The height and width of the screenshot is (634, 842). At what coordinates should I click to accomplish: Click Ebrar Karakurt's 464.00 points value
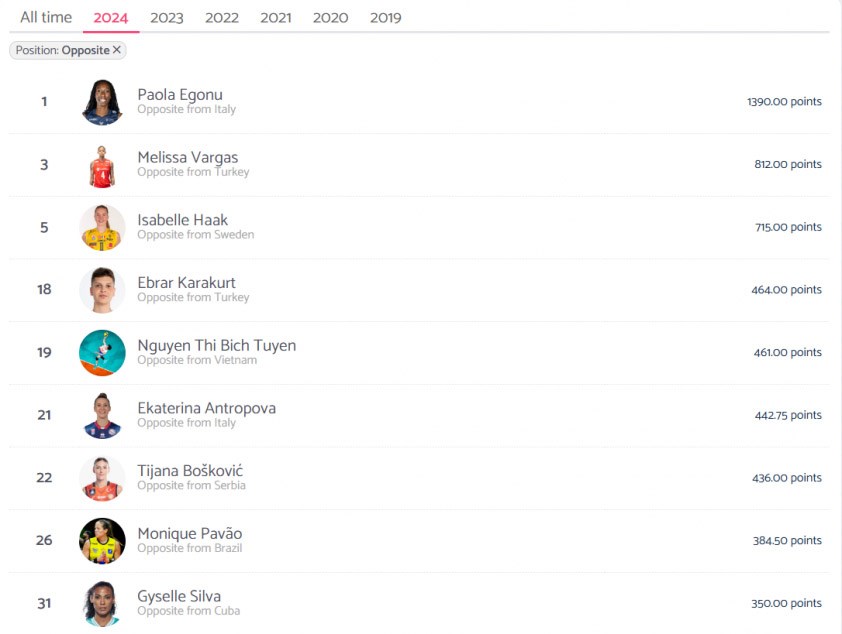[x=786, y=290]
